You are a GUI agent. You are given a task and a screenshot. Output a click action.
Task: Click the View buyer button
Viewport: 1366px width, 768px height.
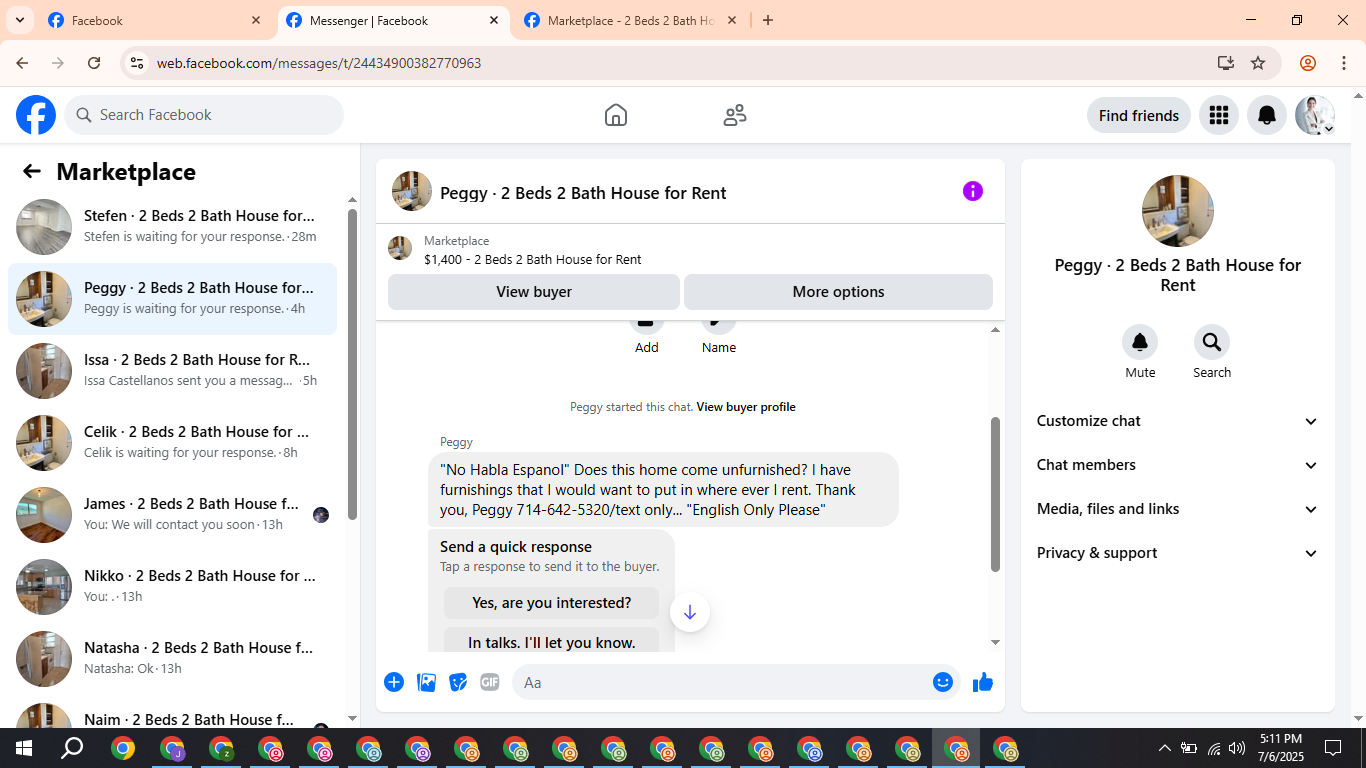pyautogui.click(x=534, y=292)
